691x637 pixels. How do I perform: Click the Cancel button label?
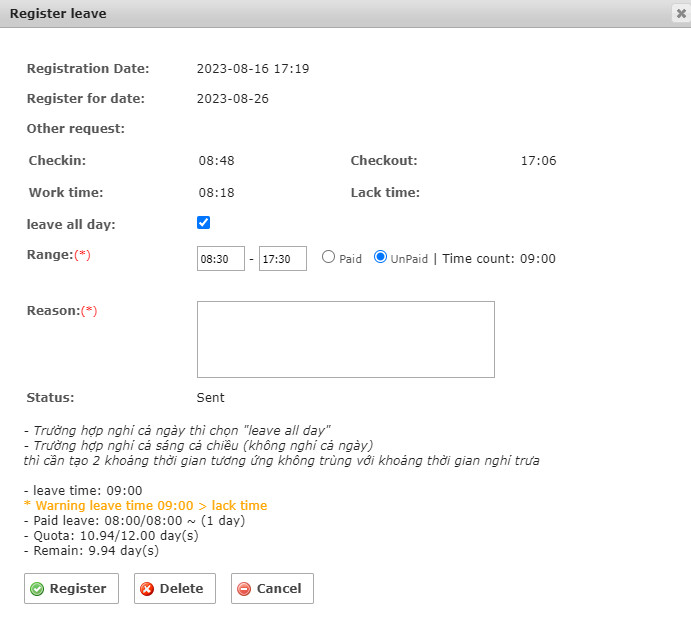click(279, 589)
